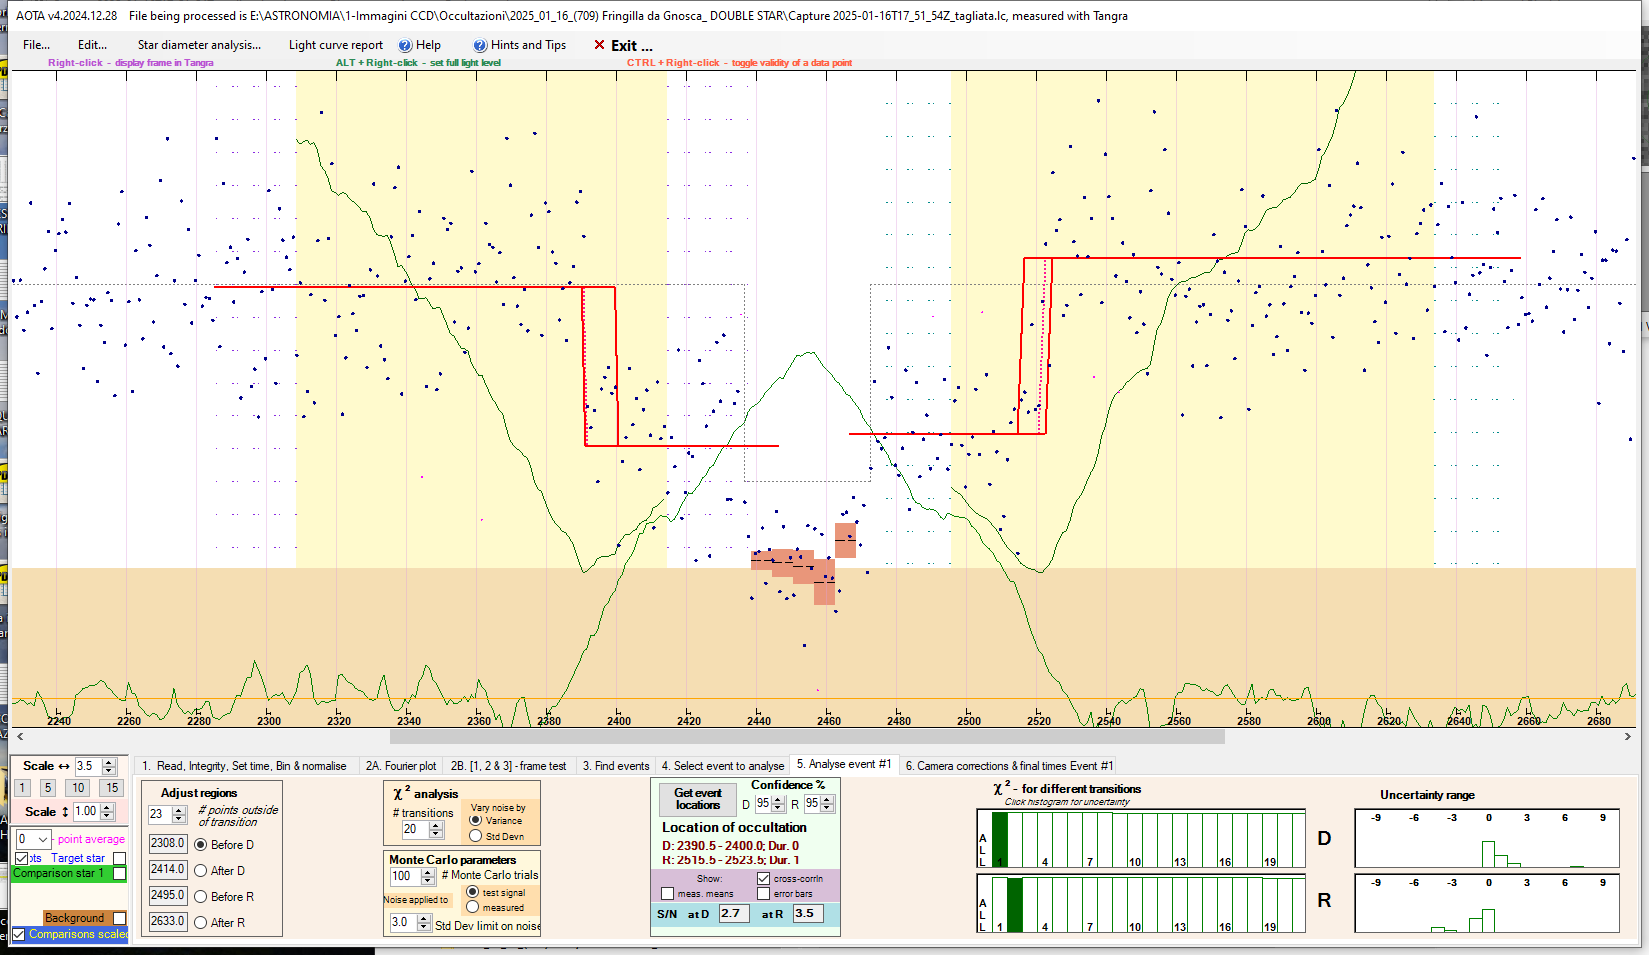Decrease horizontal Scale with down arrow
The width and height of the screenshot is (1649, 955).
(x=109, y=771)
